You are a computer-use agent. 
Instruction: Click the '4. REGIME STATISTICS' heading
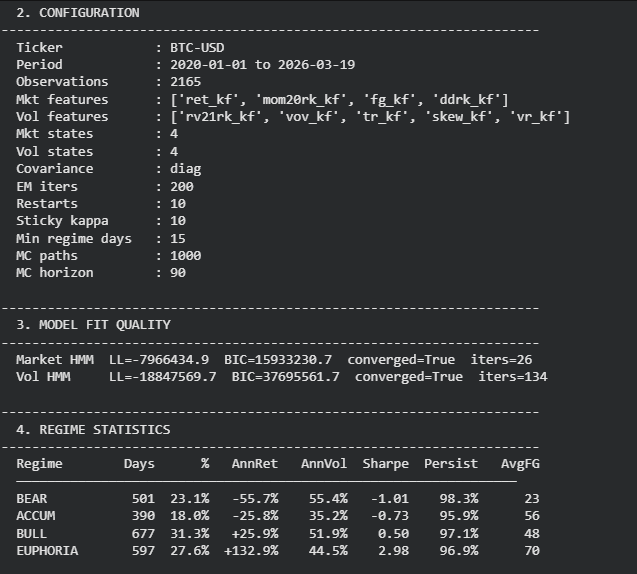(93, 430)
